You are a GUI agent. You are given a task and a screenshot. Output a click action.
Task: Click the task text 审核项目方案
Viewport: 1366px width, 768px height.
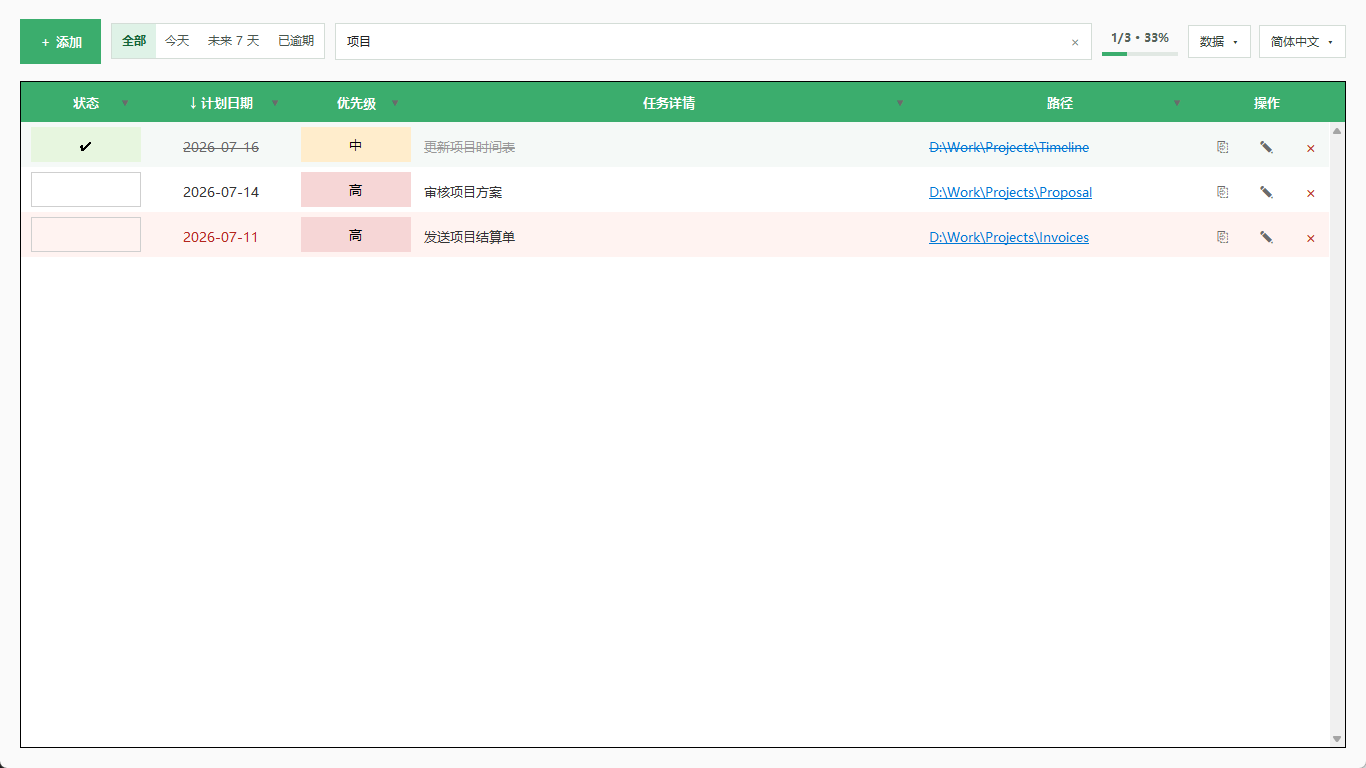point(463,192)
